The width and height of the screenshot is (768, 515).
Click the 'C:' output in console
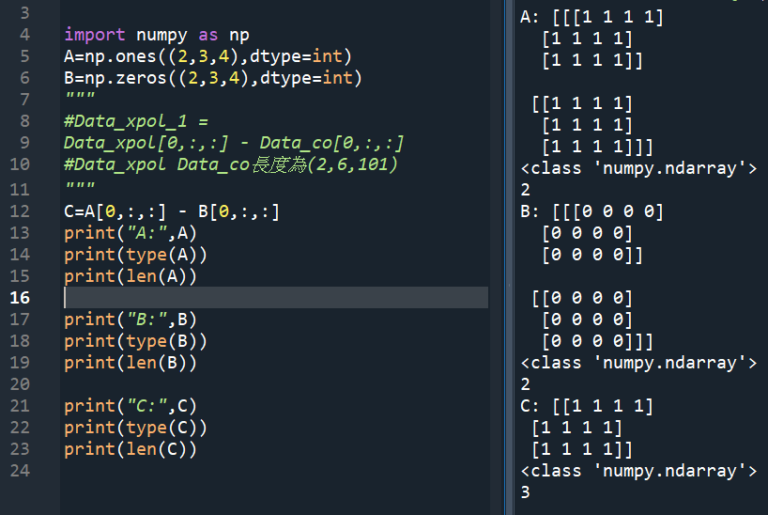(529, 406)
